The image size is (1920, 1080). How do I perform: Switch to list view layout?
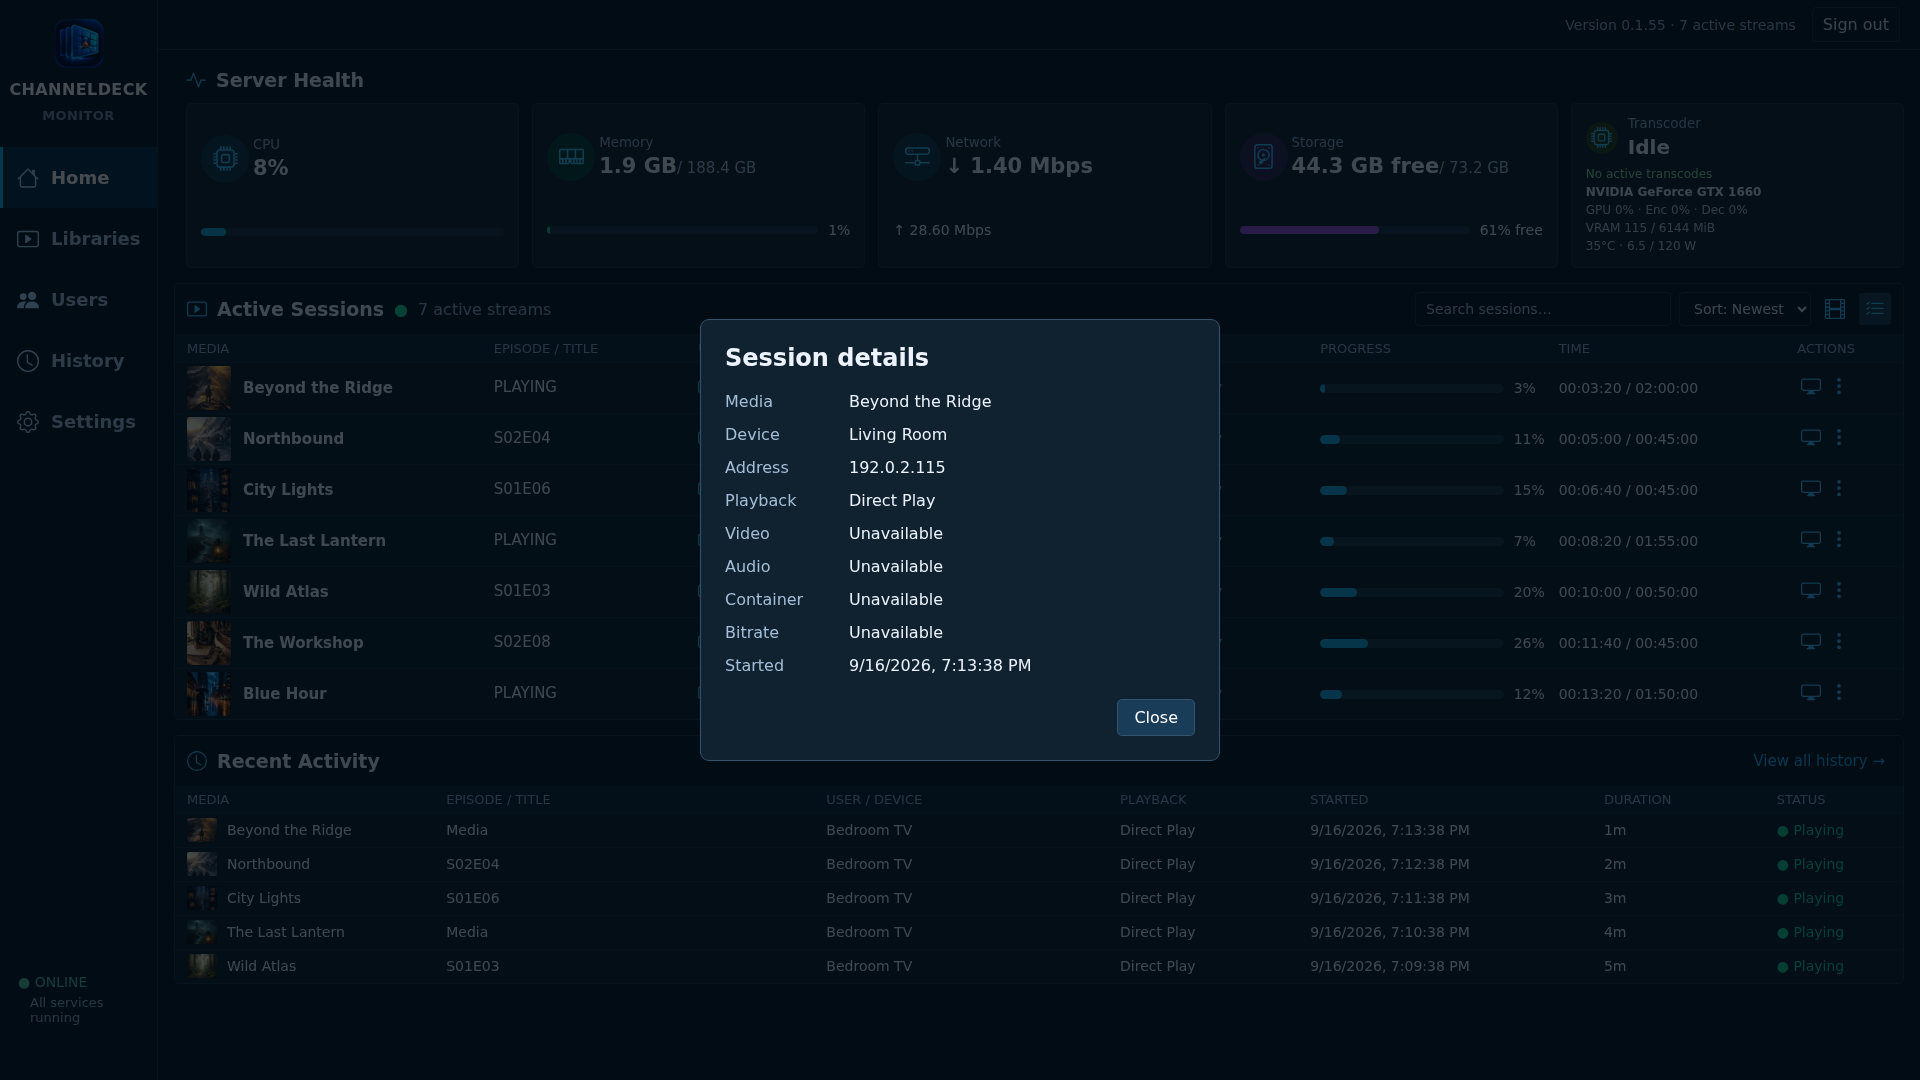tap(1875, 309)
